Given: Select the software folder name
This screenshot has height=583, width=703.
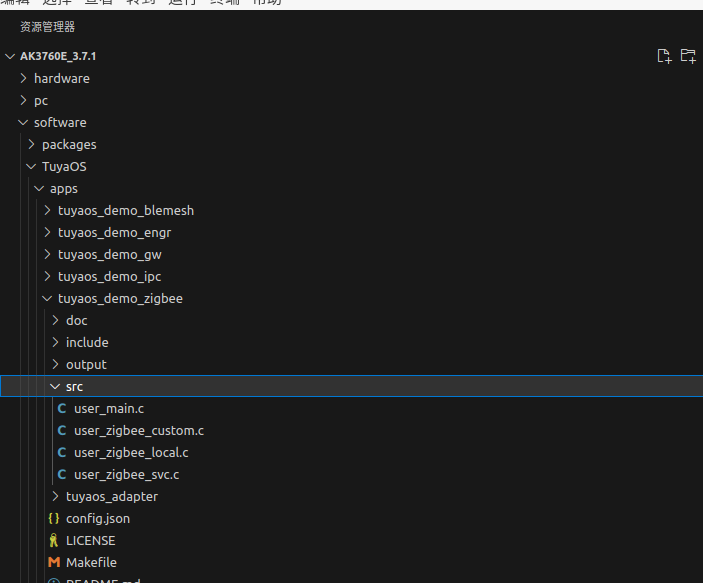Looking at the screenshot, I should tap(60, 122).
